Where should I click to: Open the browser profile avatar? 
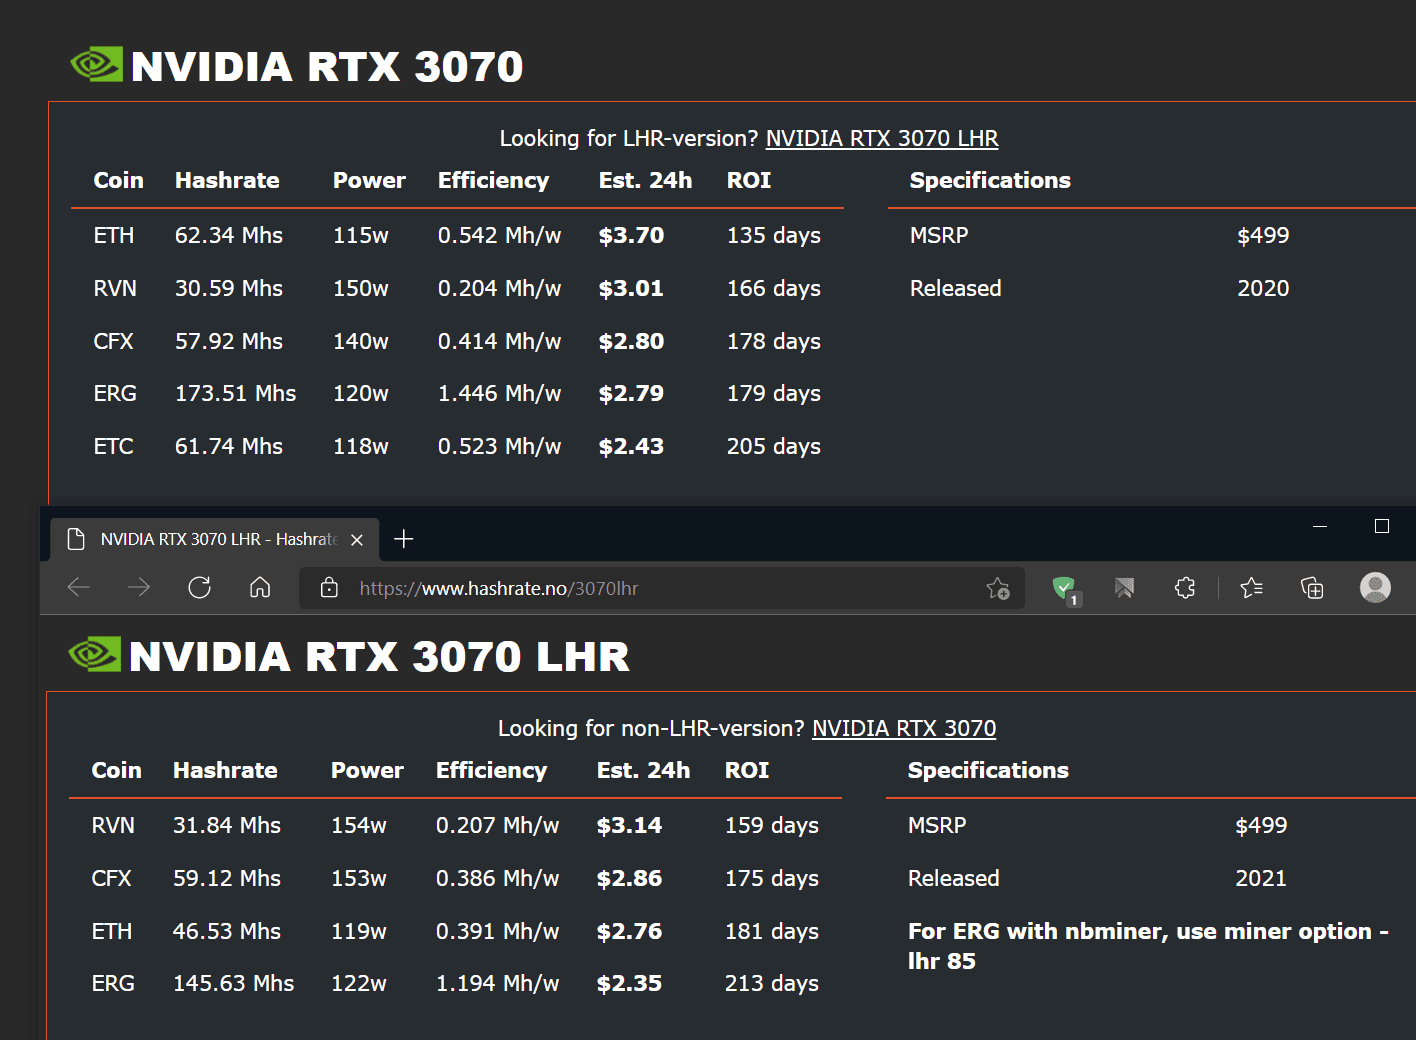coord(1376,587)
